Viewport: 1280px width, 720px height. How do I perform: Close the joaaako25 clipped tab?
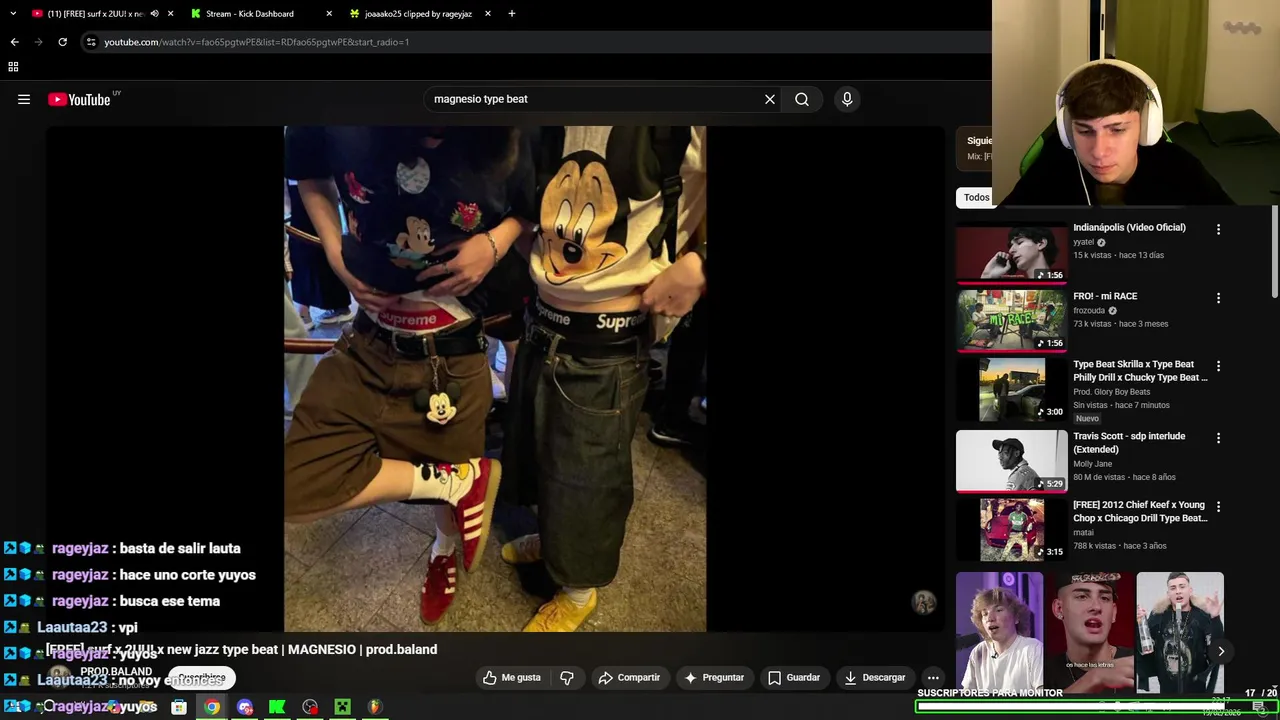pyautogui.click(x=488, y=14)
